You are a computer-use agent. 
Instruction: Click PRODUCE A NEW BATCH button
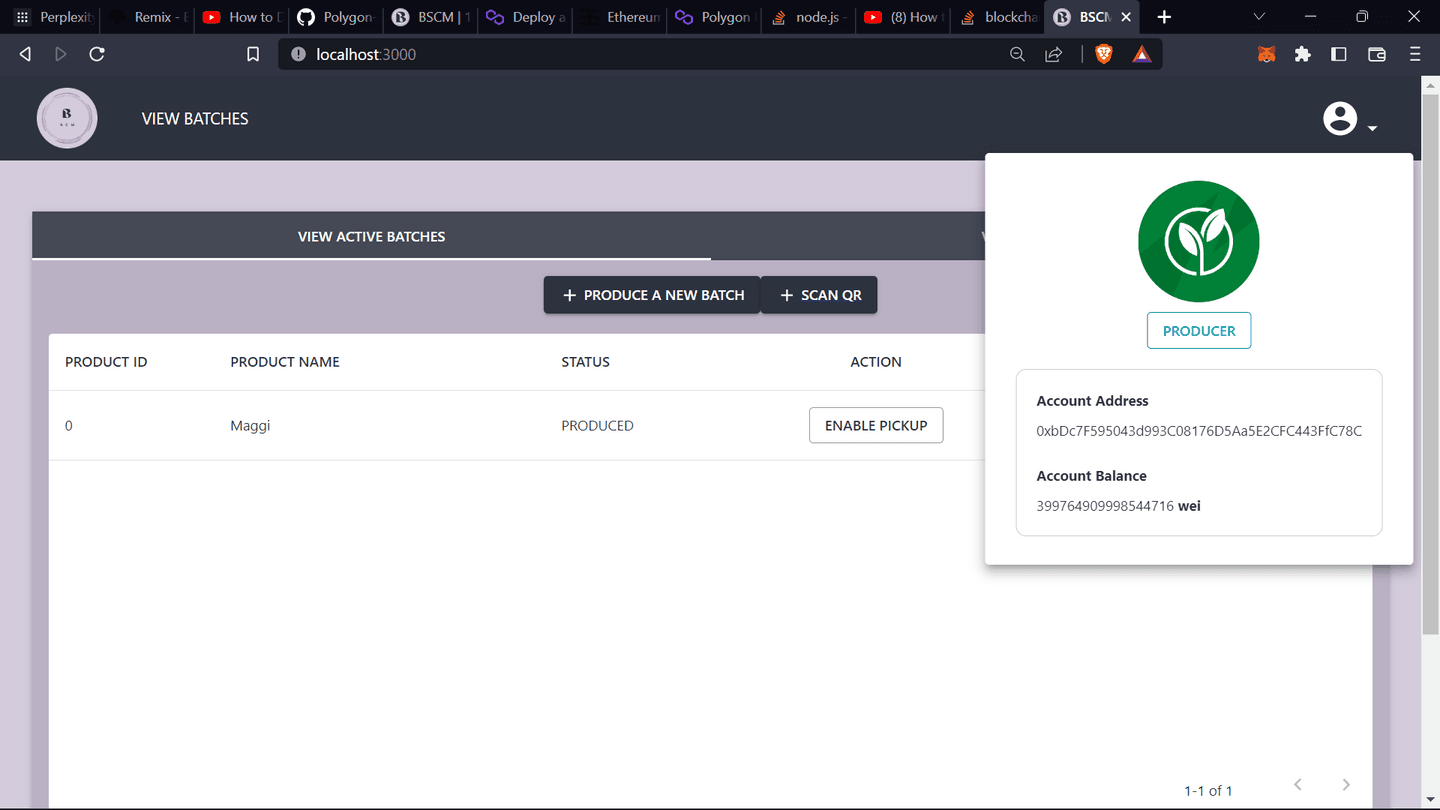pos(652,295)
